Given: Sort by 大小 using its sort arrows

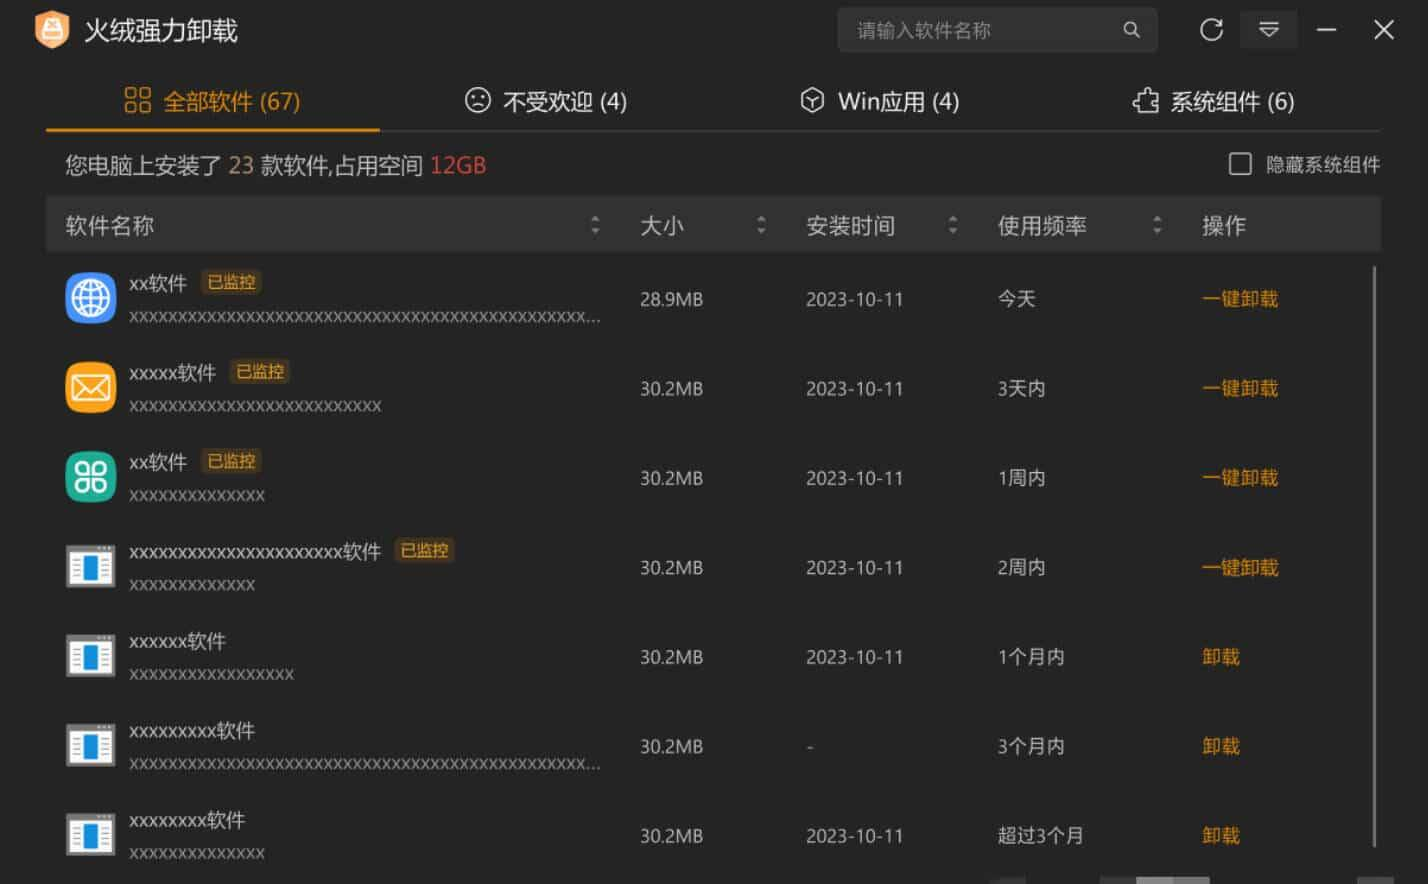Looking at the screenshot, I should pyautogui.click(x=761, y=226).
